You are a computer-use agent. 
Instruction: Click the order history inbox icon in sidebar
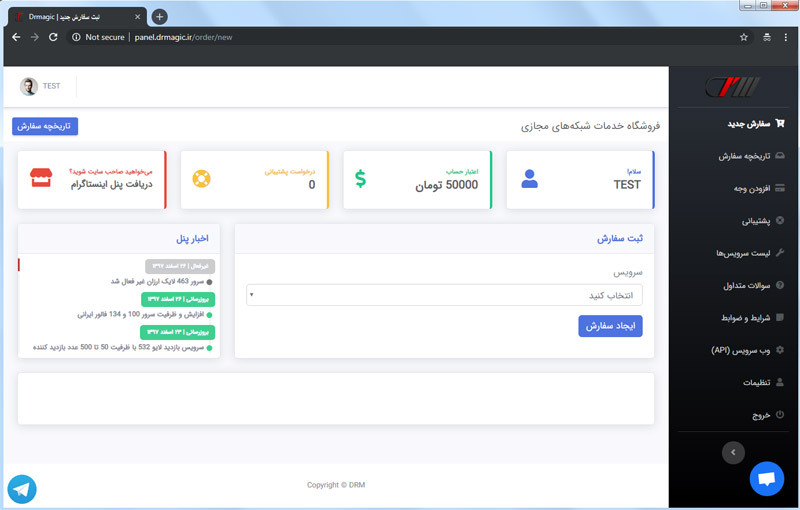780,156
